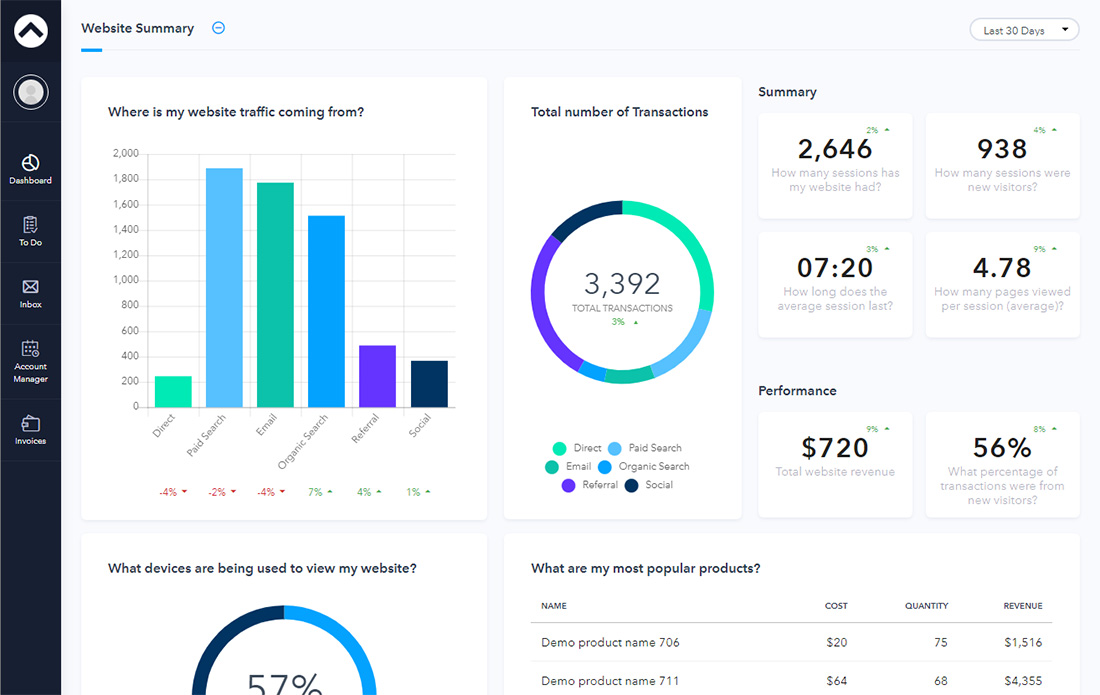The width and height of the screenshot is (1100, 695).
Task: Click the $64 cost cell
Action: [x=836, y=681]
